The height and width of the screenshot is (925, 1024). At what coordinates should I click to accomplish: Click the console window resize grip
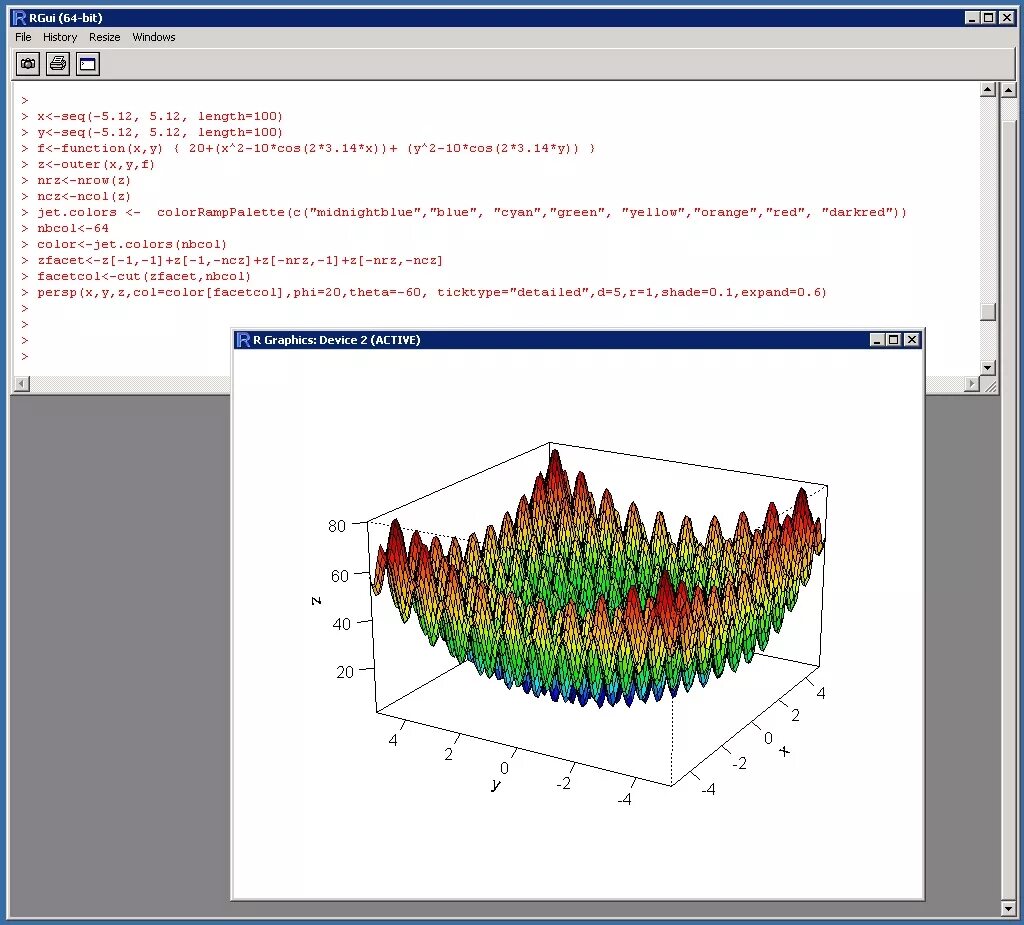991,386
